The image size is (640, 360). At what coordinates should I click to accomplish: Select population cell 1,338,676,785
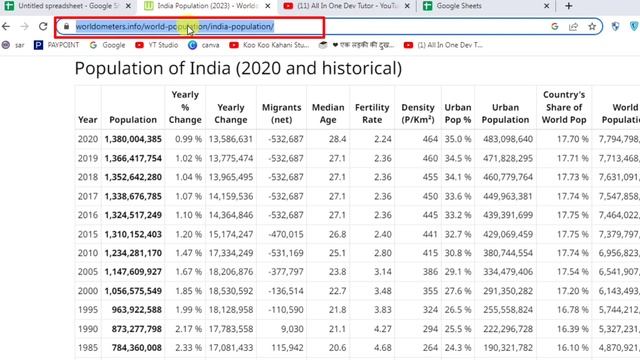coord(133,196)
